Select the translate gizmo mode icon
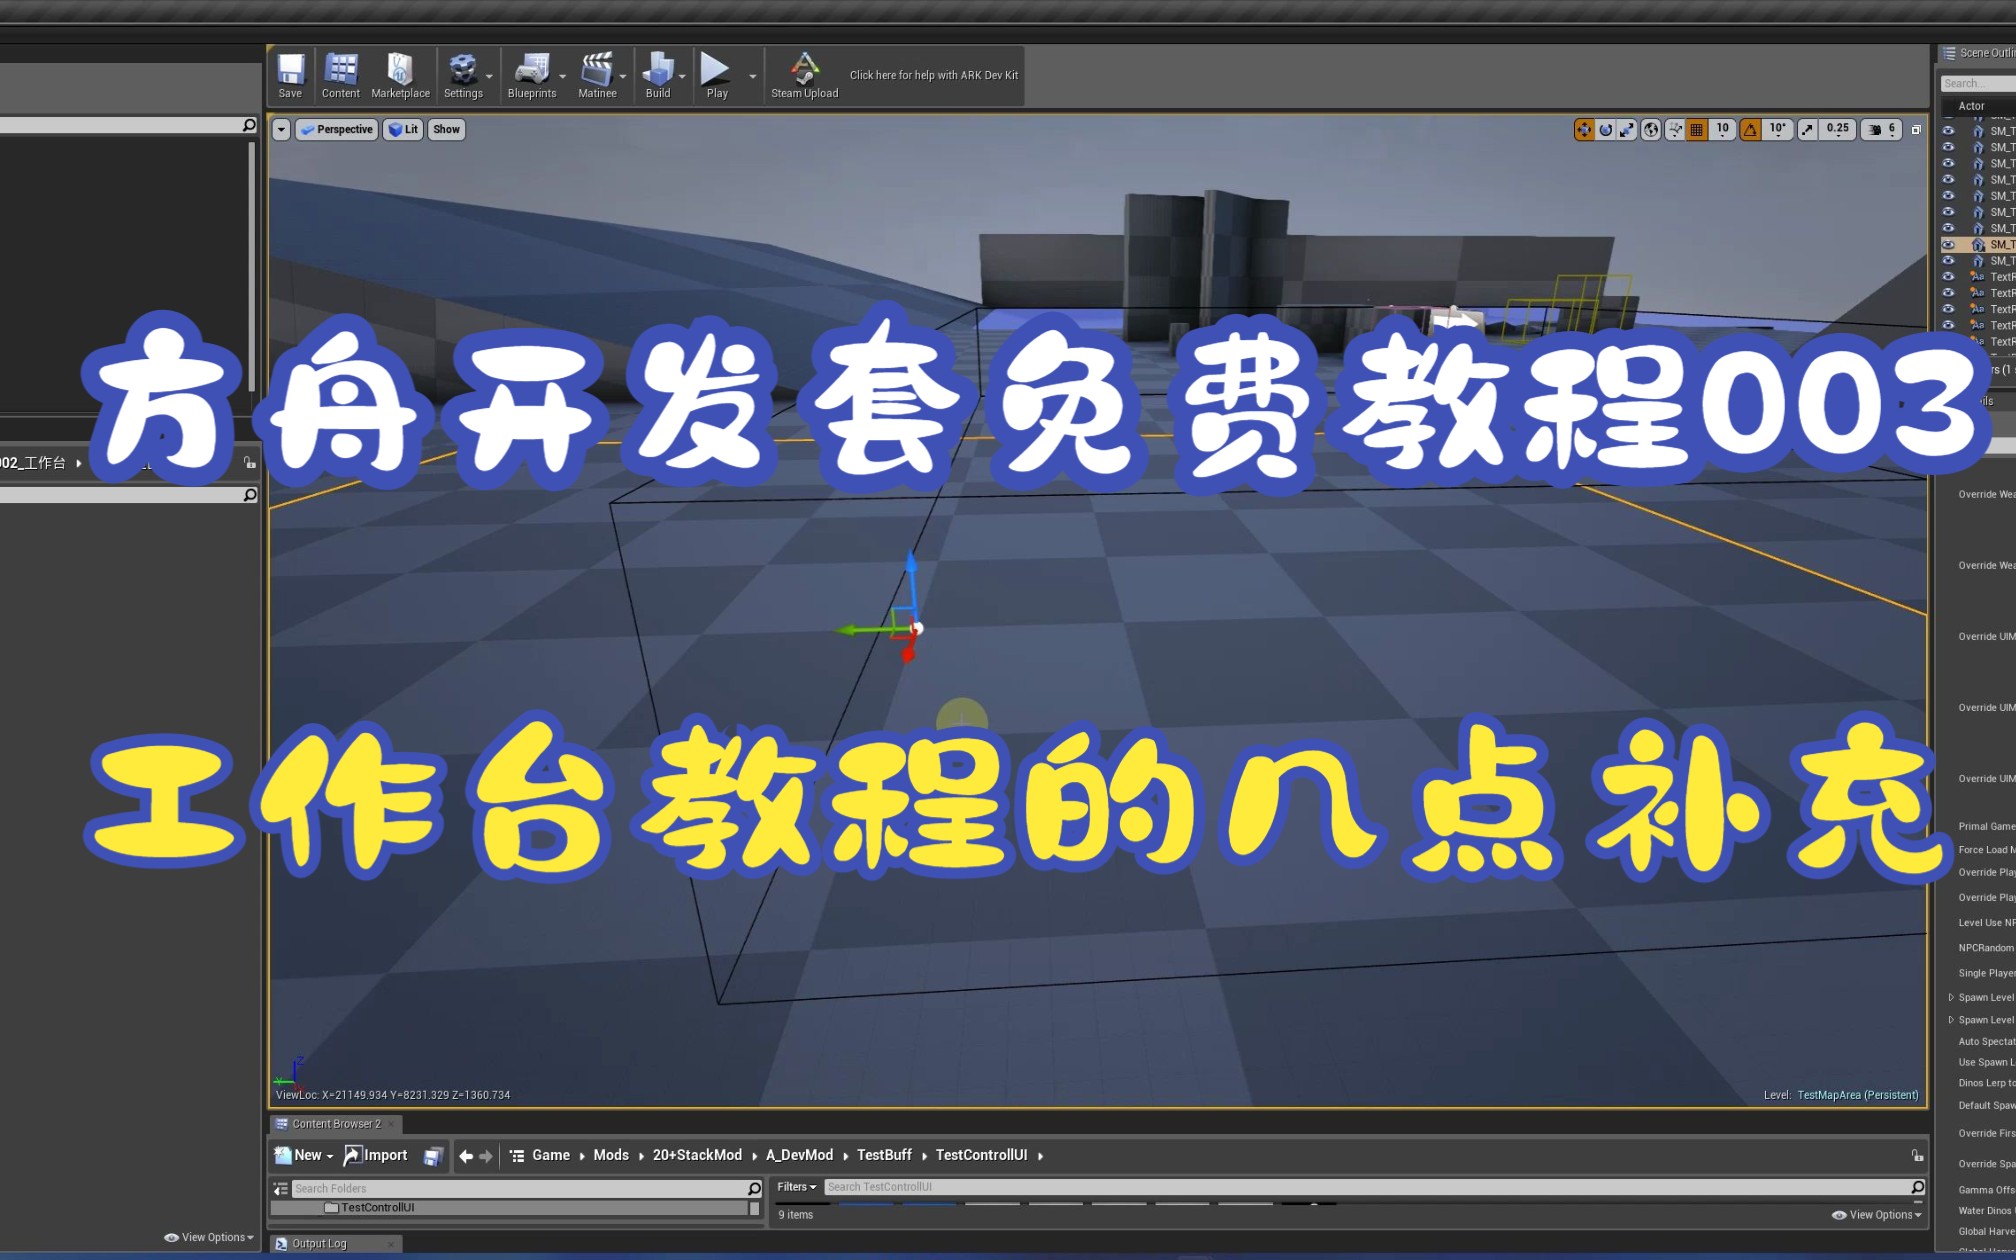Screen dimensions: 2016x1260 pos(1584,129)
